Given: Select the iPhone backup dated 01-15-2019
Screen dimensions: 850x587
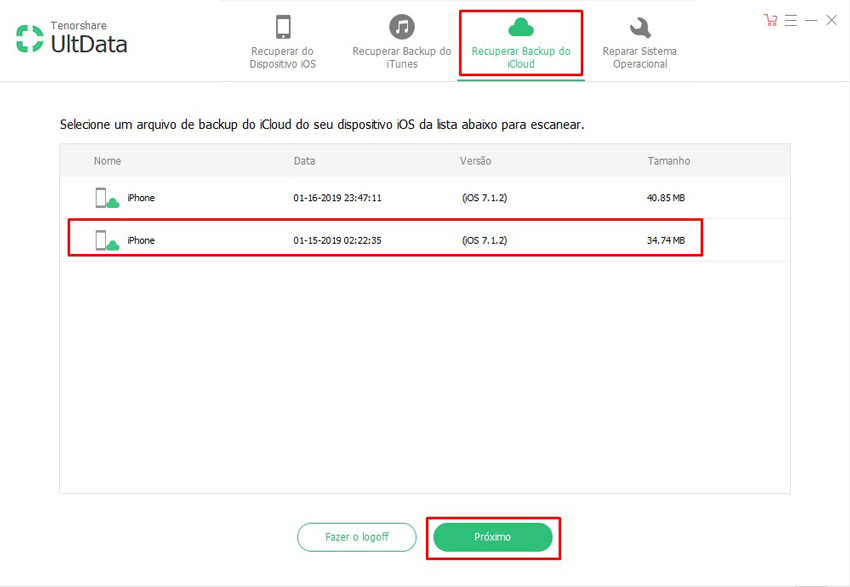Looking at the screenshot, I should tap(424, 240).
